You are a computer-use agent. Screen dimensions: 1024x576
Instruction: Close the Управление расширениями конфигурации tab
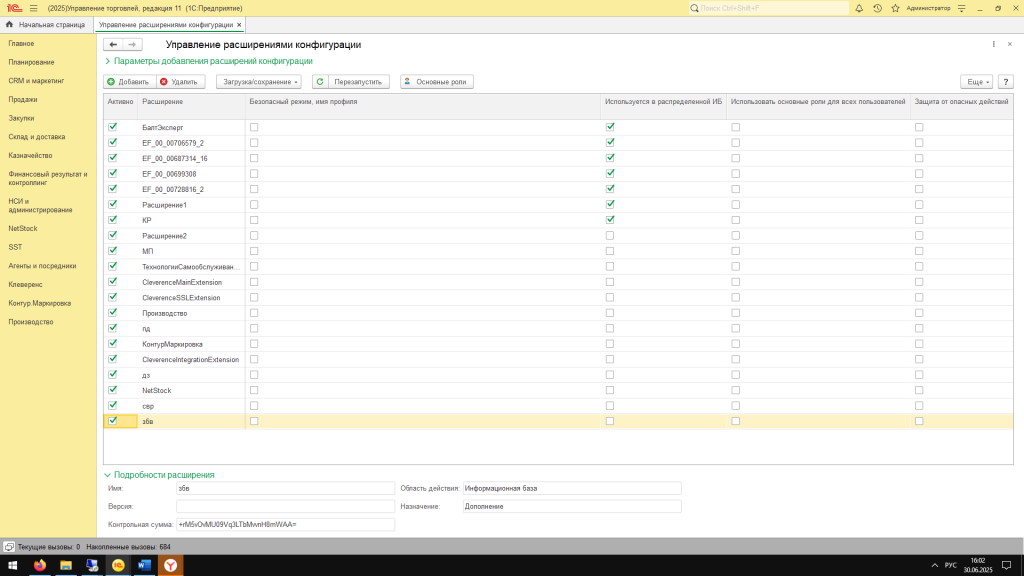tap(239, 25)
